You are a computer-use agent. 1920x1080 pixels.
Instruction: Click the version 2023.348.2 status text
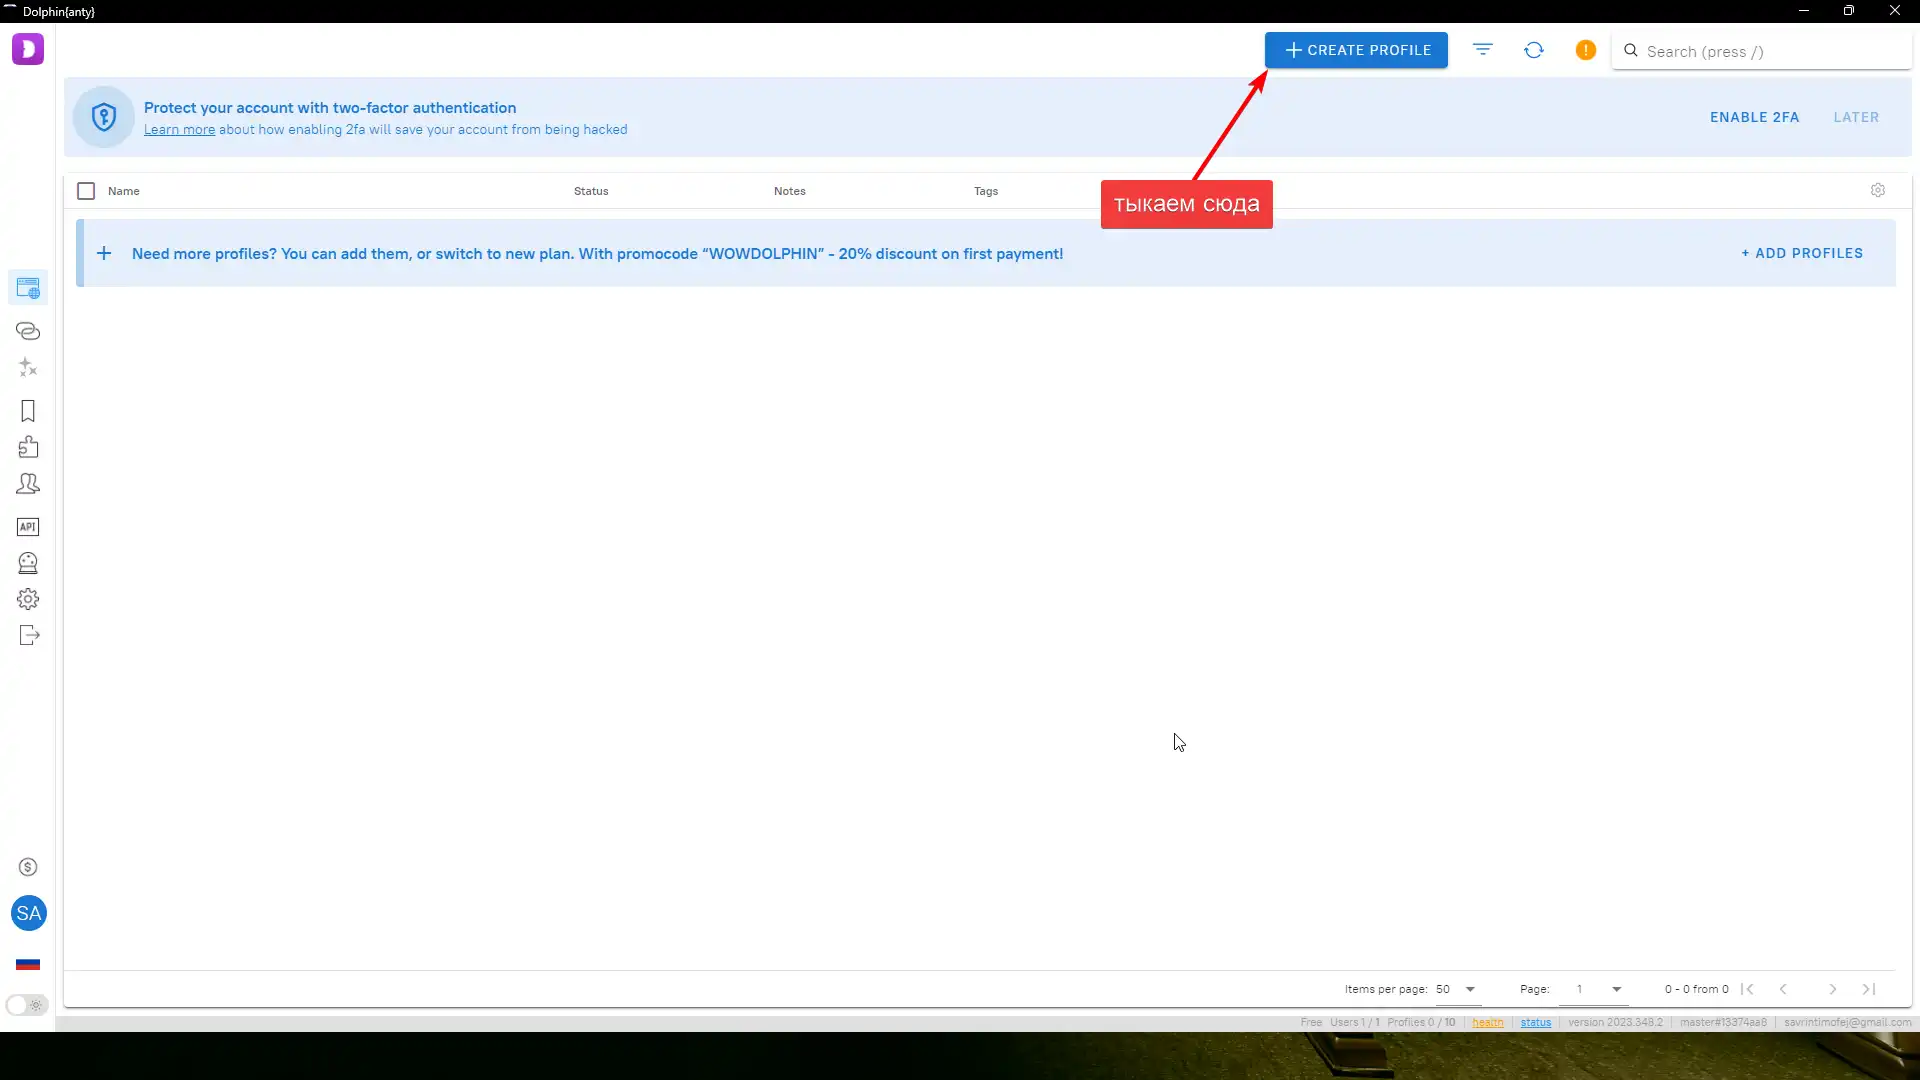coord(1615,1022)
